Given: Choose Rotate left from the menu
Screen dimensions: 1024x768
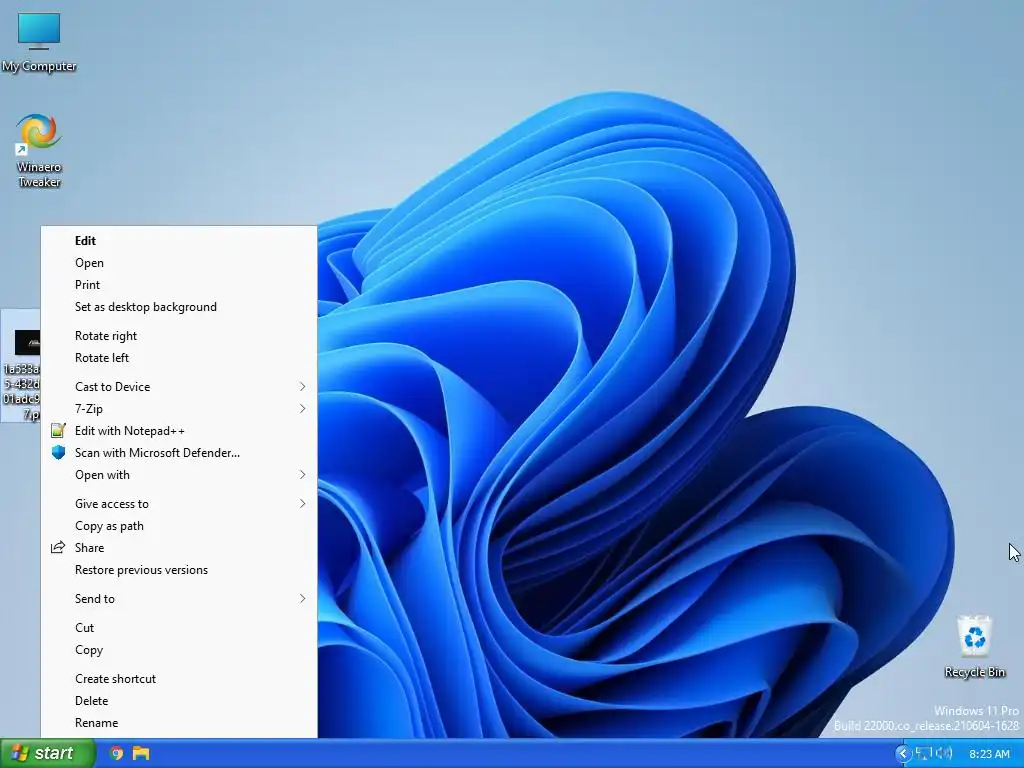Looking at the screenshot, I should click(179, 358).
